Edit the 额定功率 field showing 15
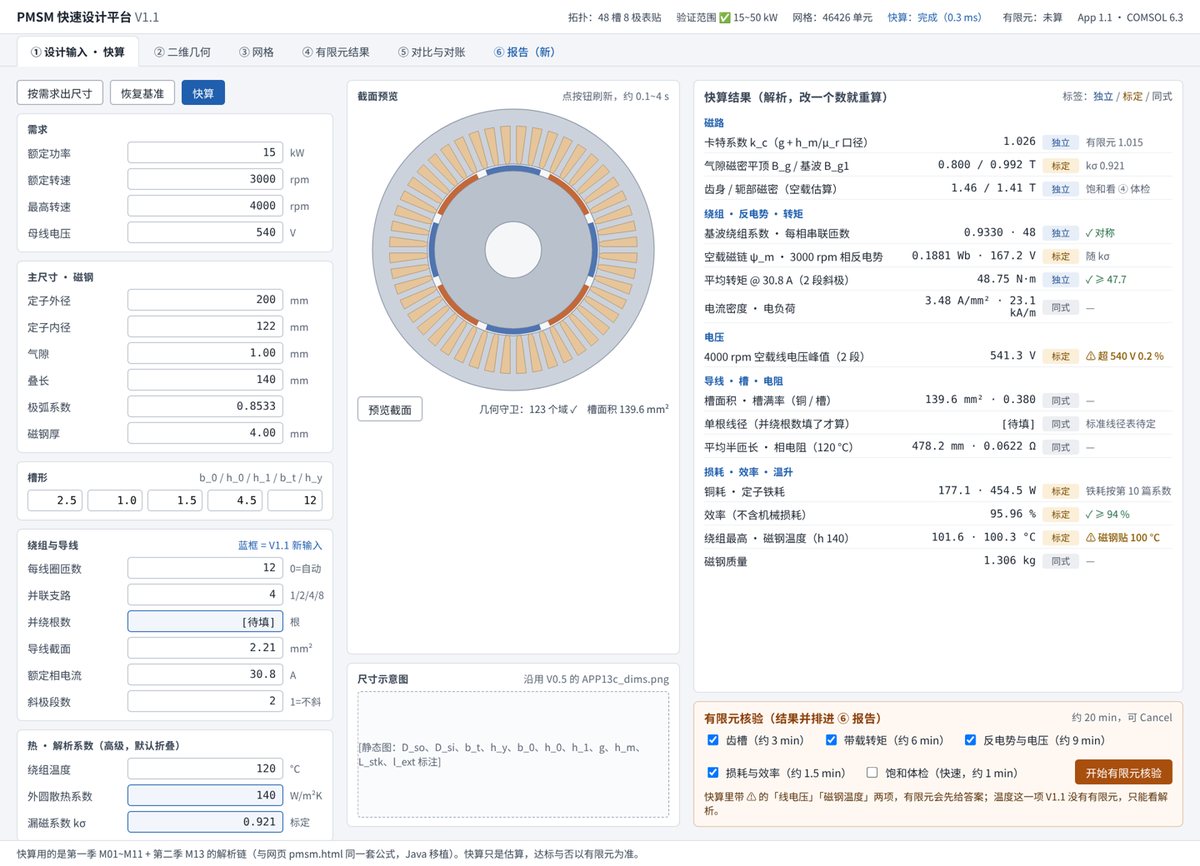This screenshot has height=866, width=1200. pyautogui.click(x=206, y=153)
